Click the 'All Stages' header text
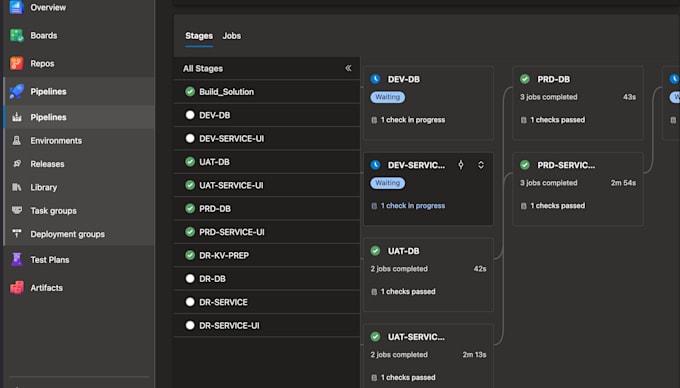Screen dimensions: 680x388 tap(203, 68)
